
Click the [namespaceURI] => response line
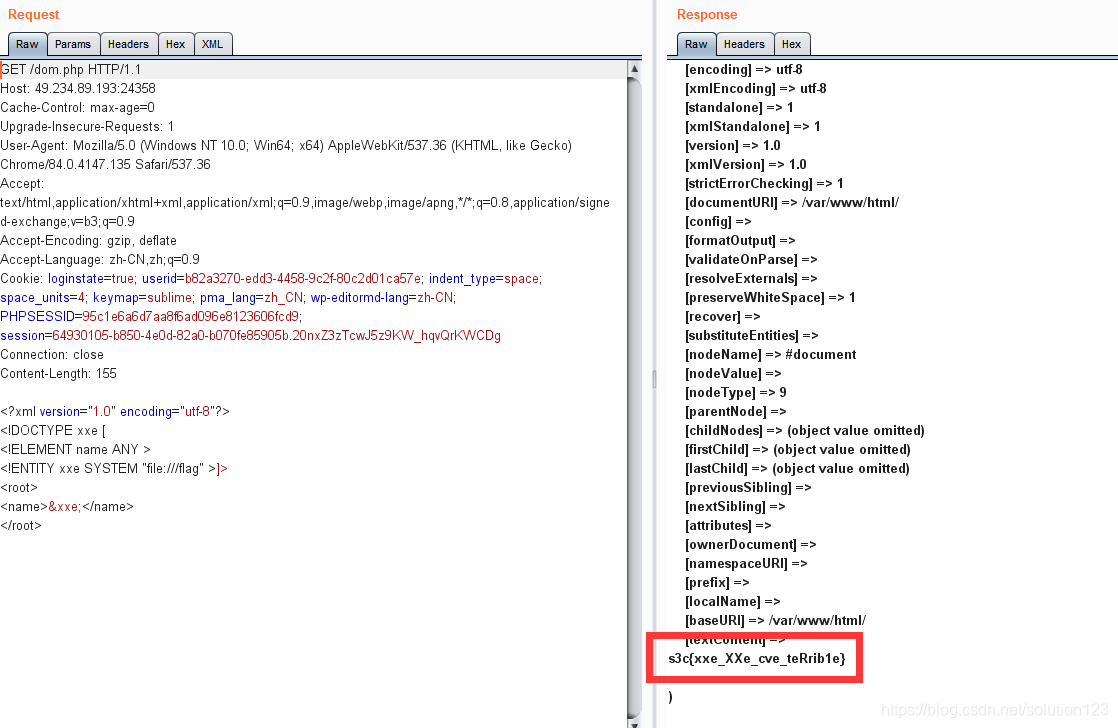(x=747, y=563)
